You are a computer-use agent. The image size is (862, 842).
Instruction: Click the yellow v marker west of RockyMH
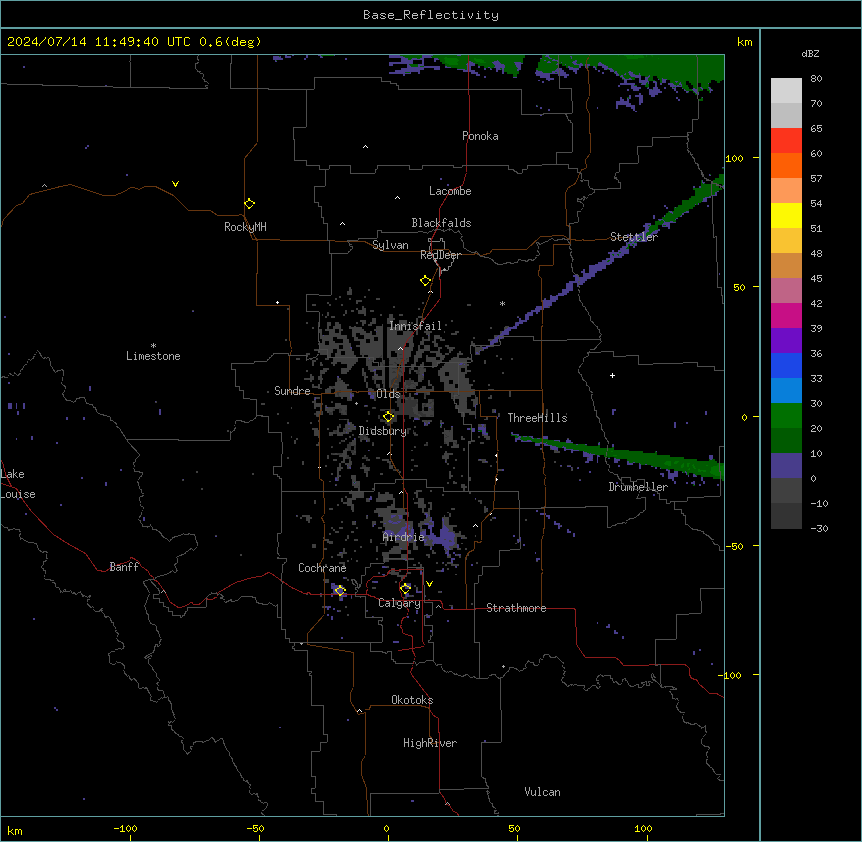point(175,184)
